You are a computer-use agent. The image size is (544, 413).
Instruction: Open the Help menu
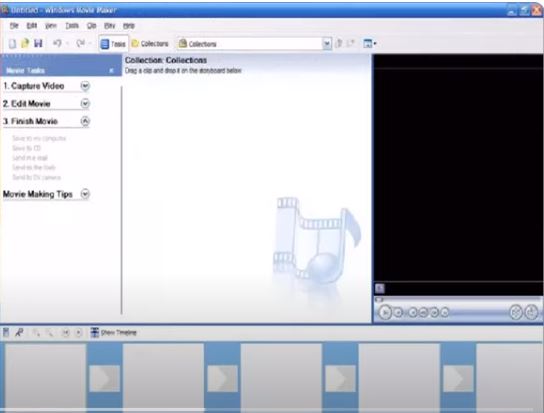129,26
